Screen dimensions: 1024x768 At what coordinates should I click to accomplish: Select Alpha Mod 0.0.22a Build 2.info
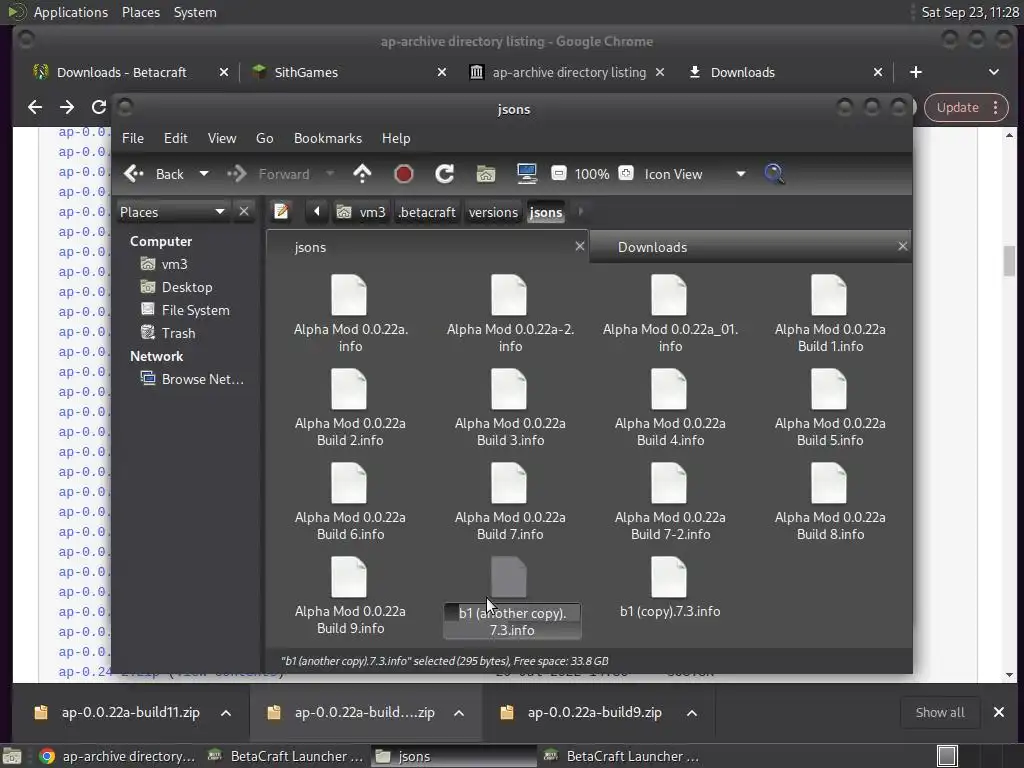pos(350,408)
